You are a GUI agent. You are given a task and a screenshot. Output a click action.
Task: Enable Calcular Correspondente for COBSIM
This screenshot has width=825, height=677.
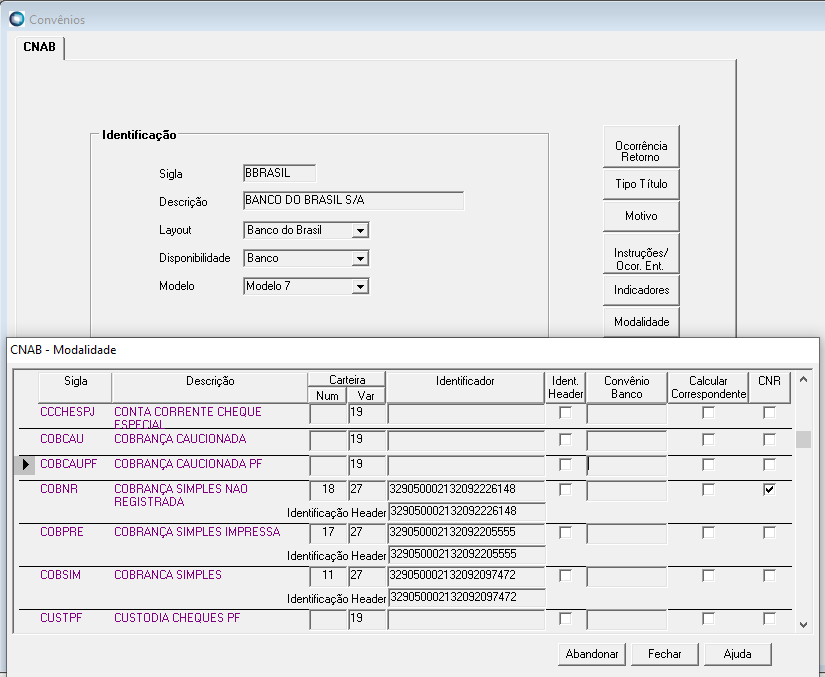tap(708, 575)
